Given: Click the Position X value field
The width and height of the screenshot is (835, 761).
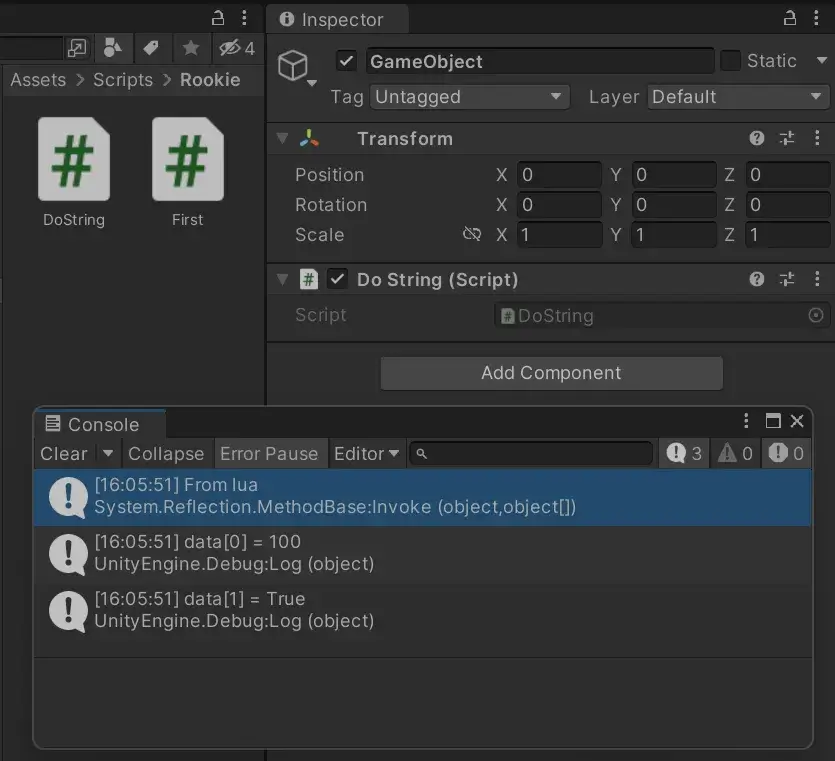Looking at the screenshot, I should 559,175.
